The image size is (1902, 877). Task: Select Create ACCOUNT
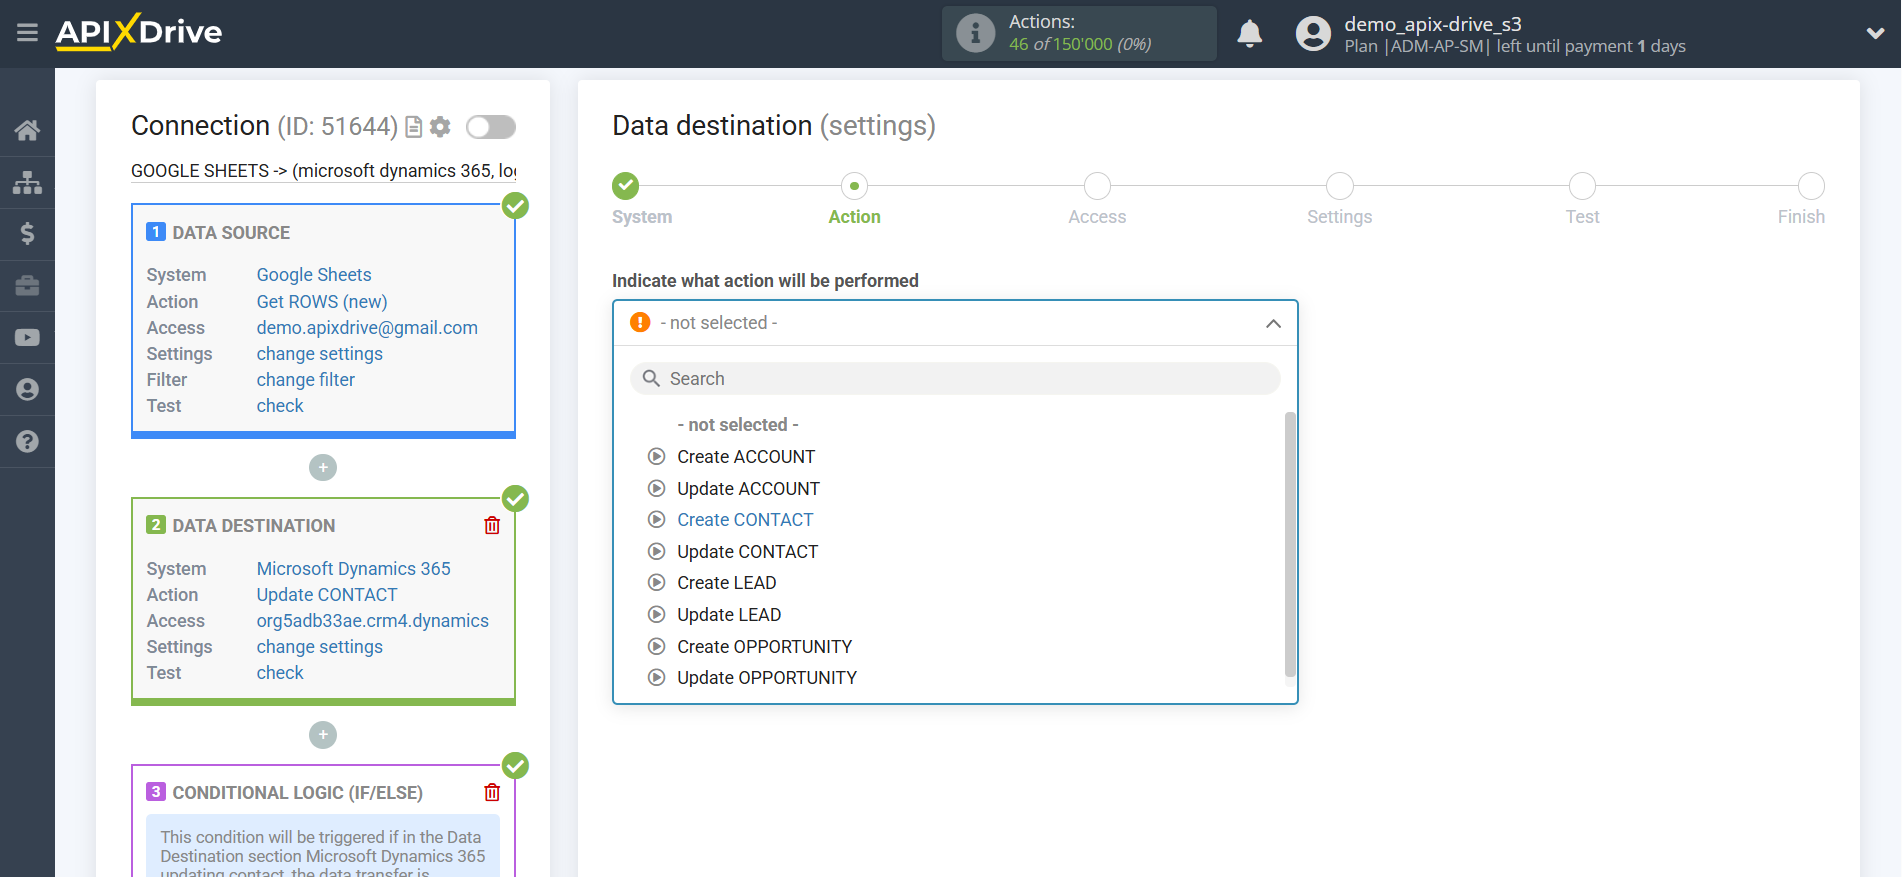(x=746, y=457)
